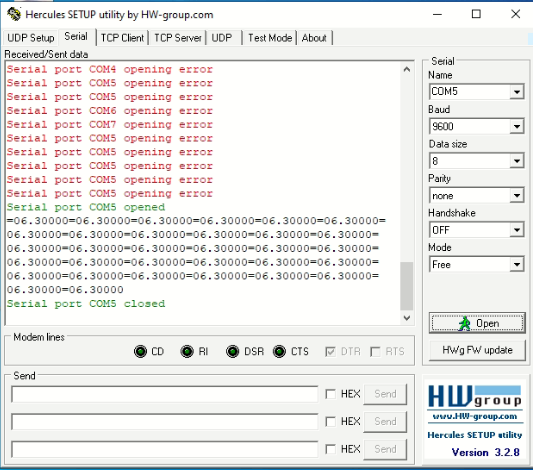Open the Data size dropdown showing 8
The width and height of the screenshot is (533, 470).
[x=517, y=161]
